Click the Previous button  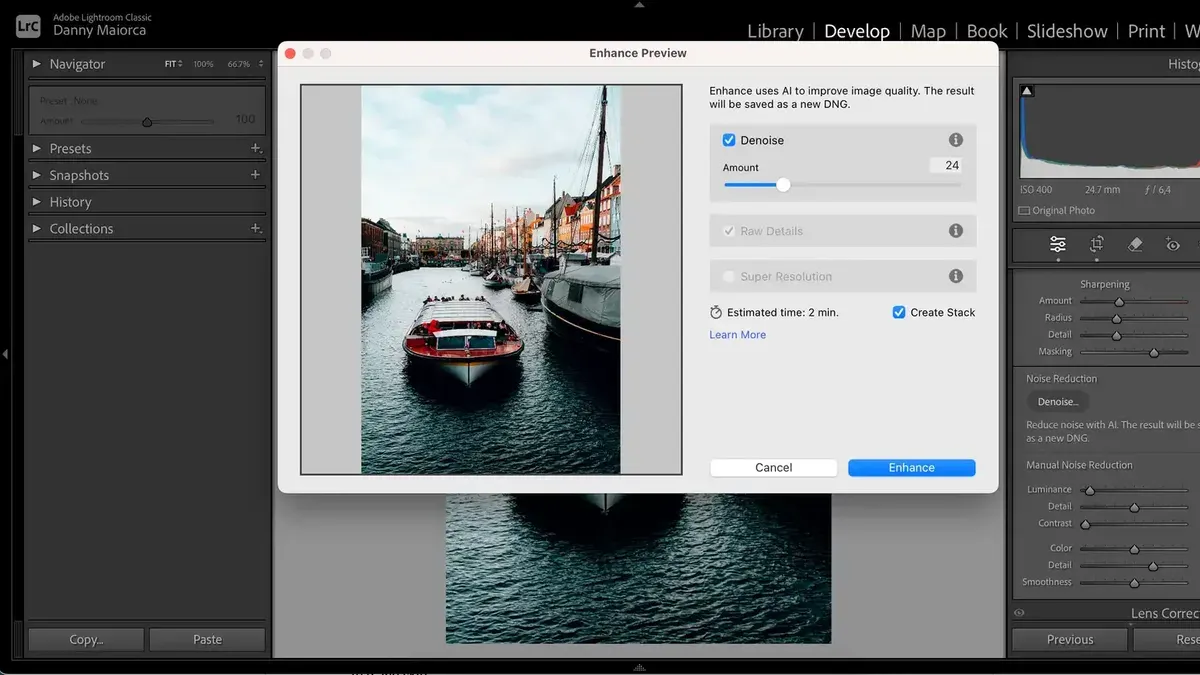1070,639
